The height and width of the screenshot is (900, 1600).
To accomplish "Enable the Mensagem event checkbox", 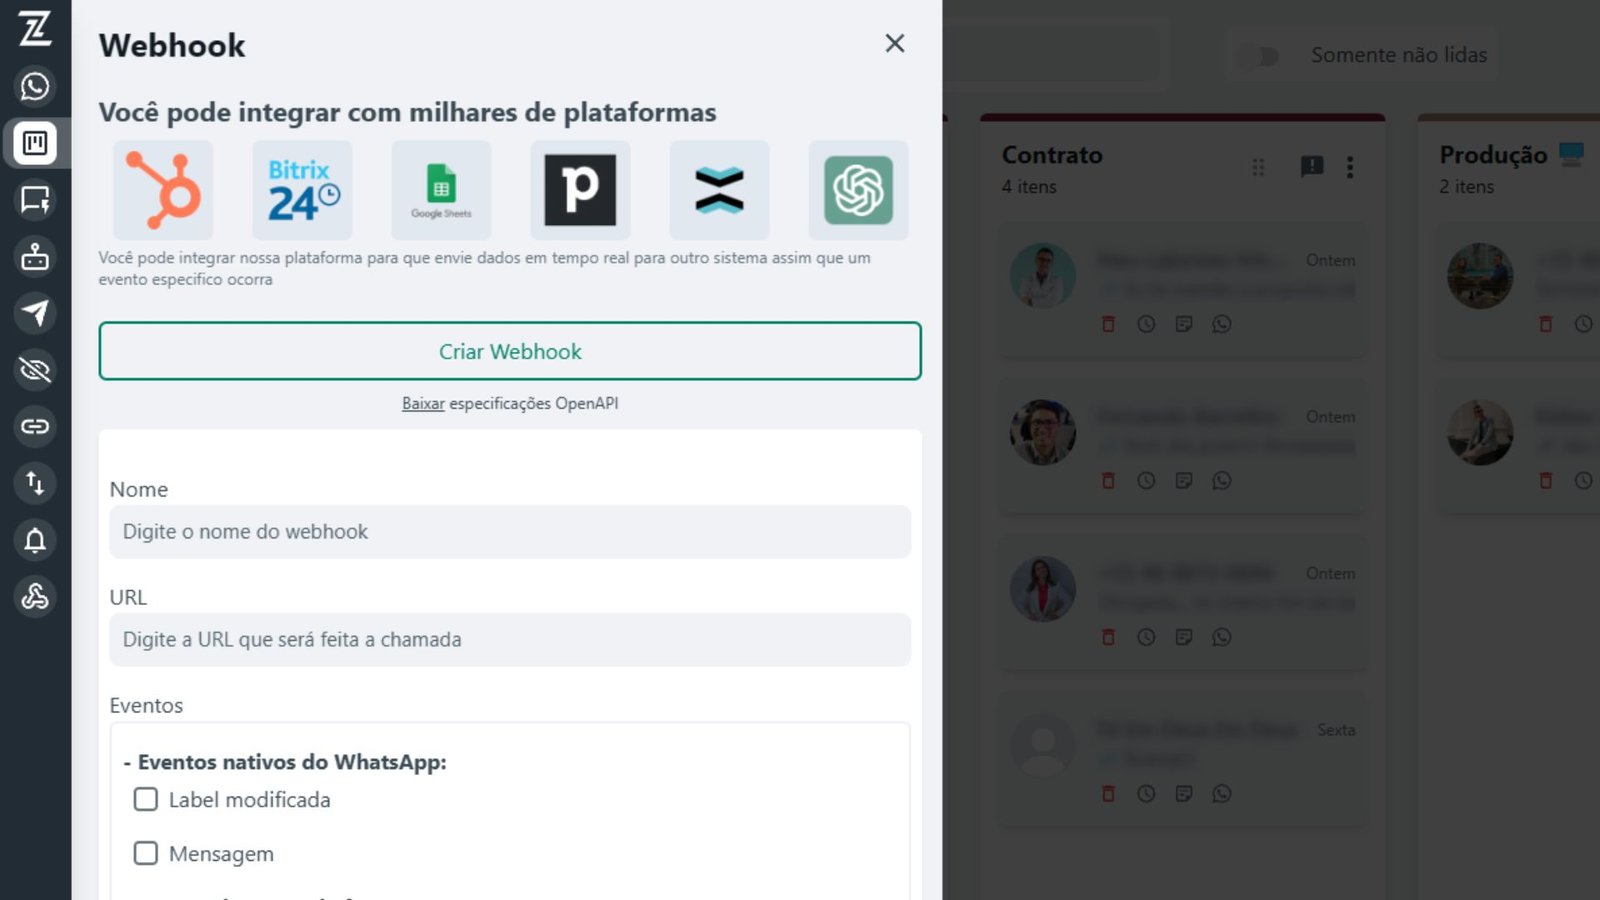I will click(146, 853).
